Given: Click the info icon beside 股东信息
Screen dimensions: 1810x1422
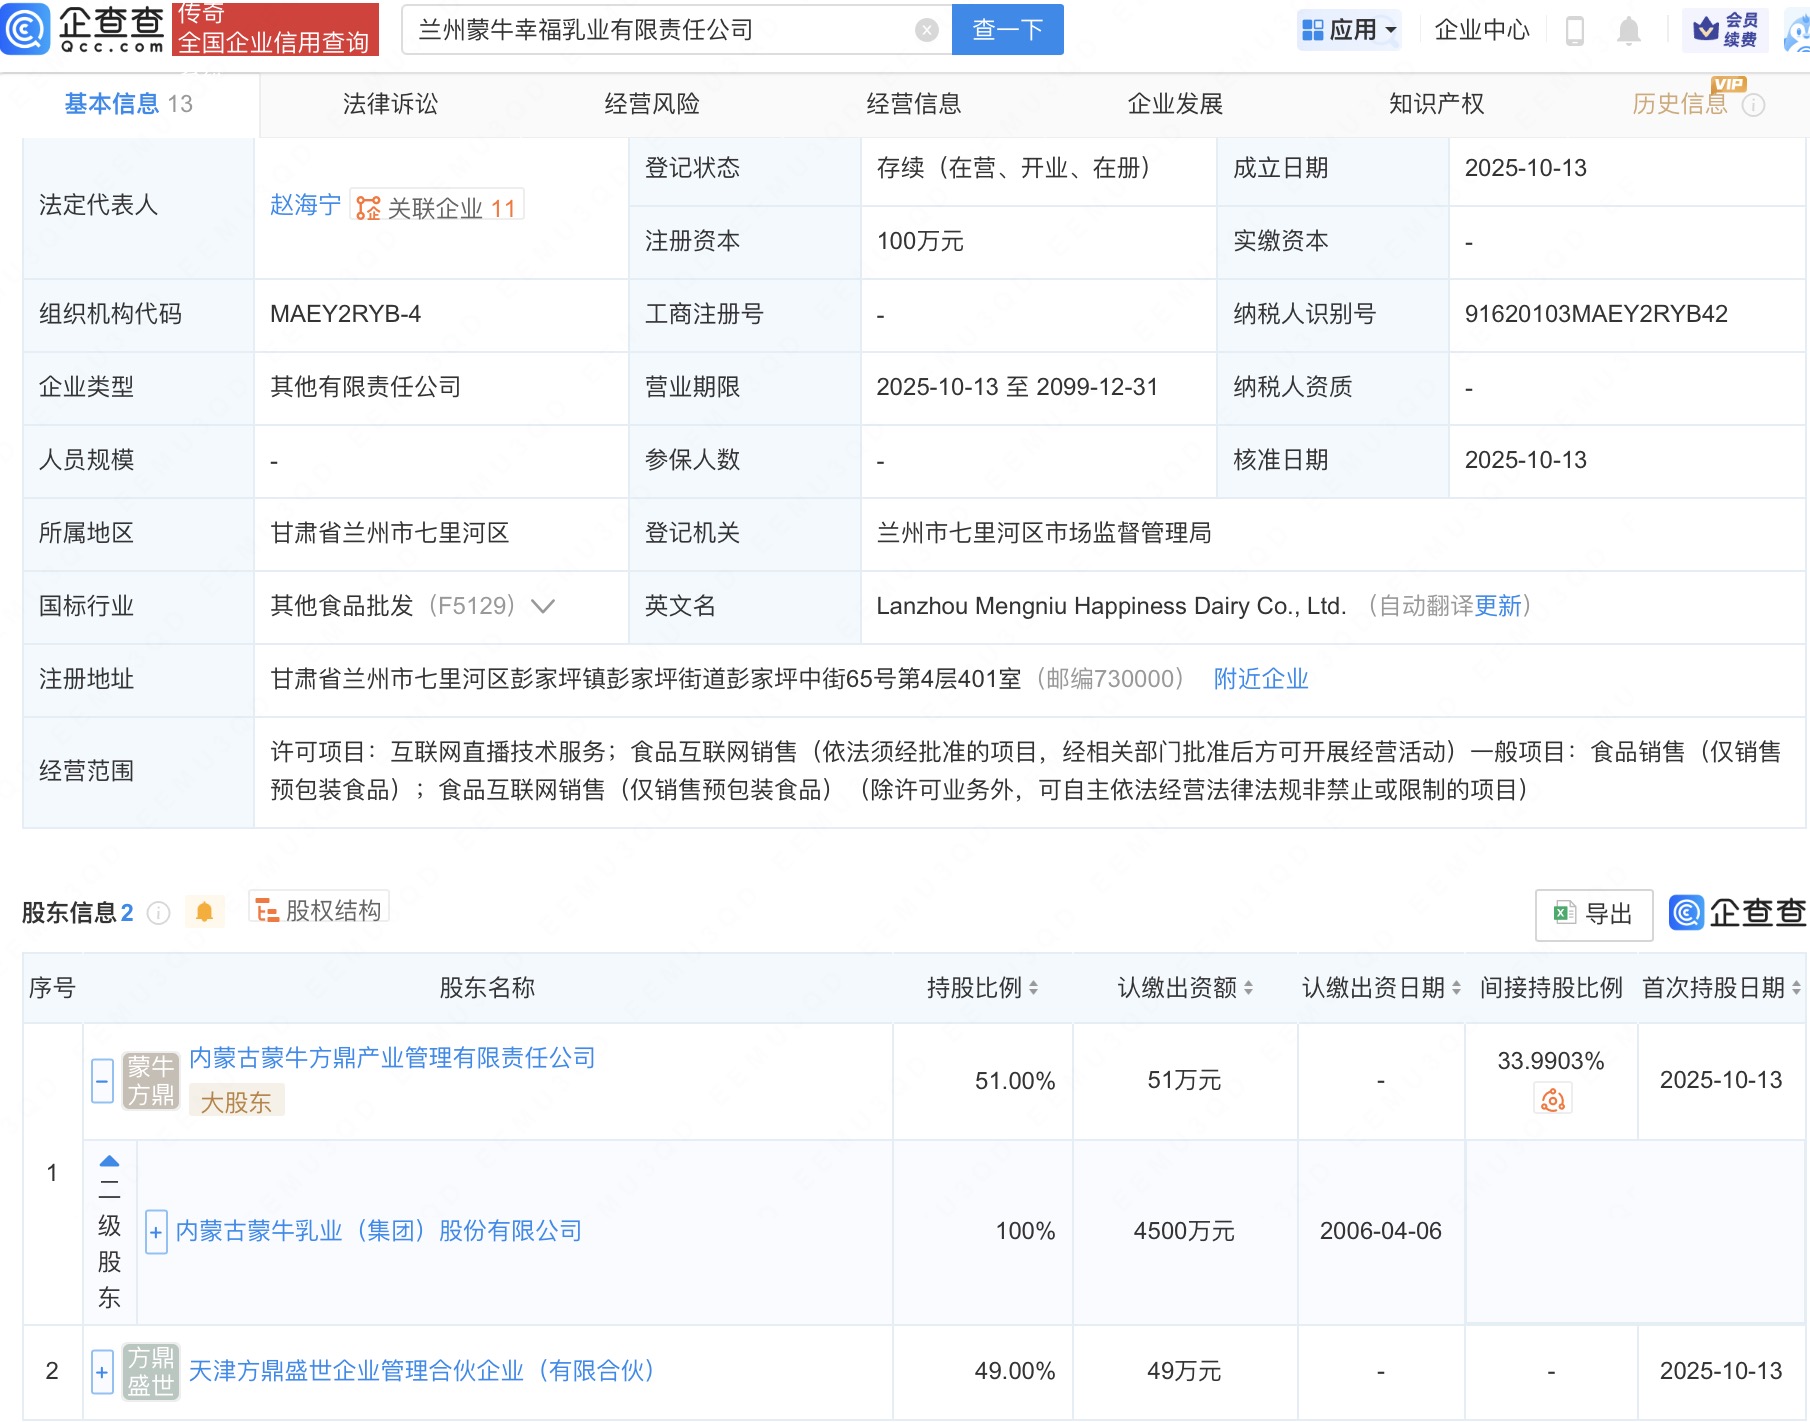Looking at the screenshot, I should [159, 913].
